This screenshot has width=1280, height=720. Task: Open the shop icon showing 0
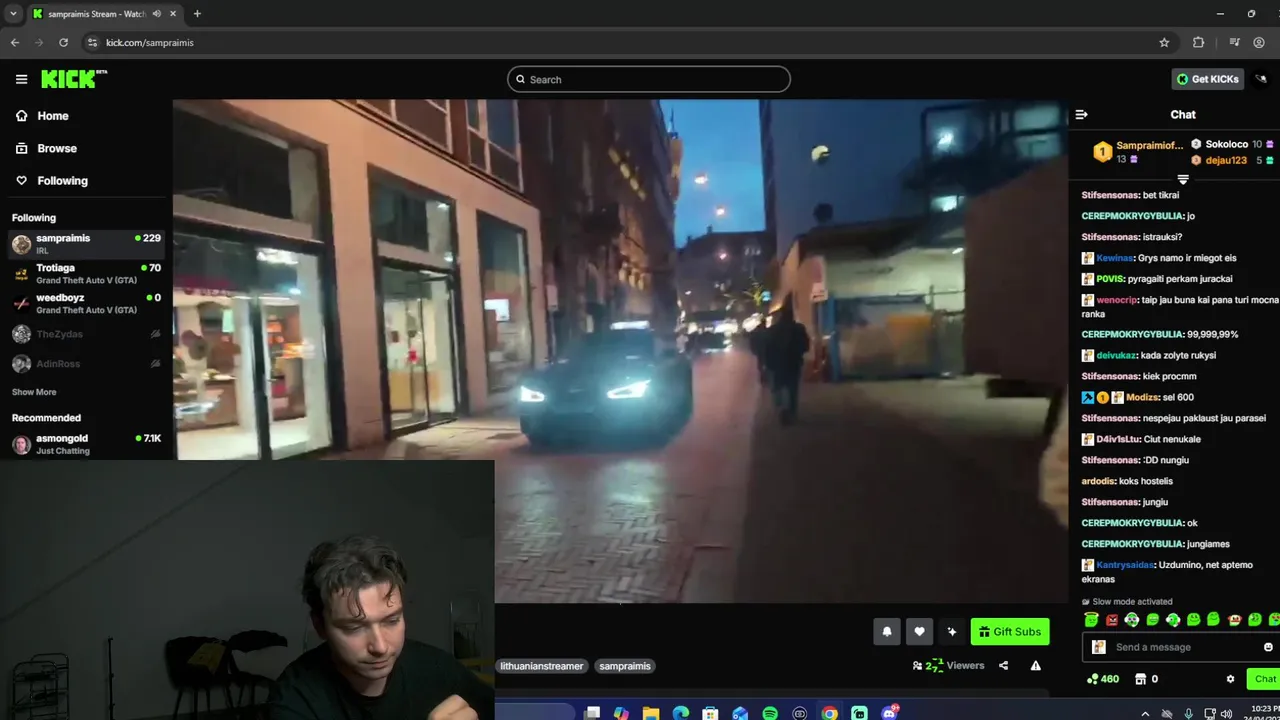tap(1146, 679)
